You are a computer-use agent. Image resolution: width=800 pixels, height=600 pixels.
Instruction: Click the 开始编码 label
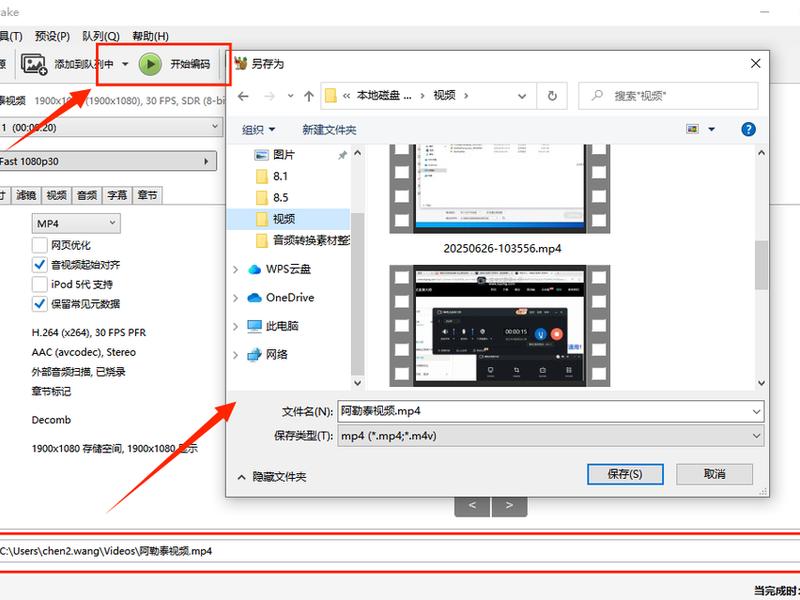(x=190, y=64)
